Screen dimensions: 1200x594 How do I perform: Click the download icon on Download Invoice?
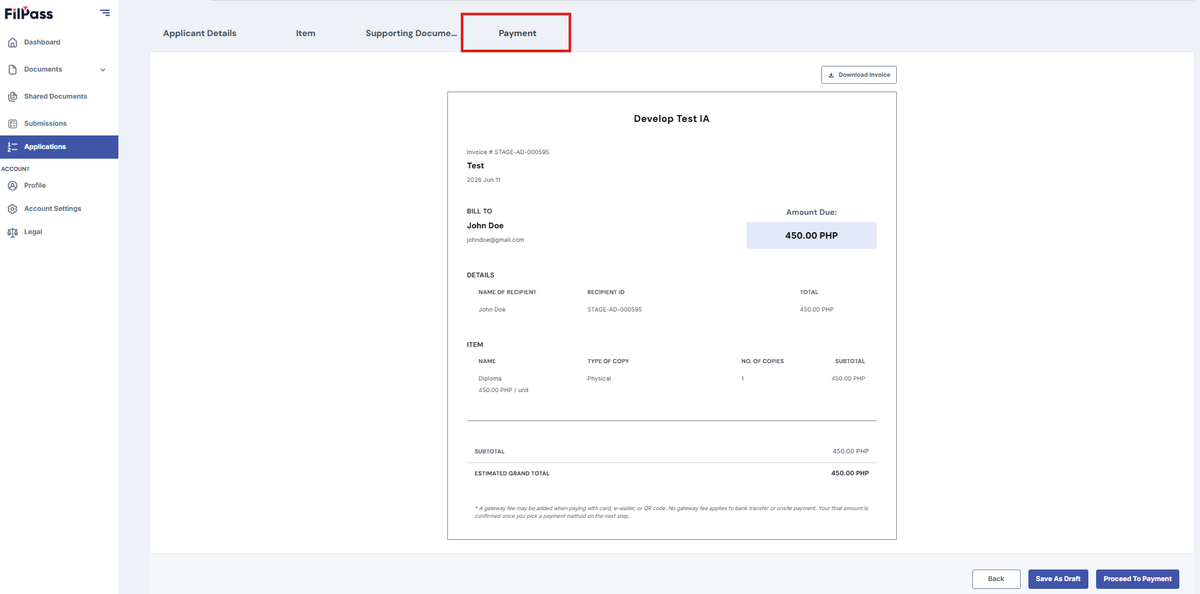831,75
